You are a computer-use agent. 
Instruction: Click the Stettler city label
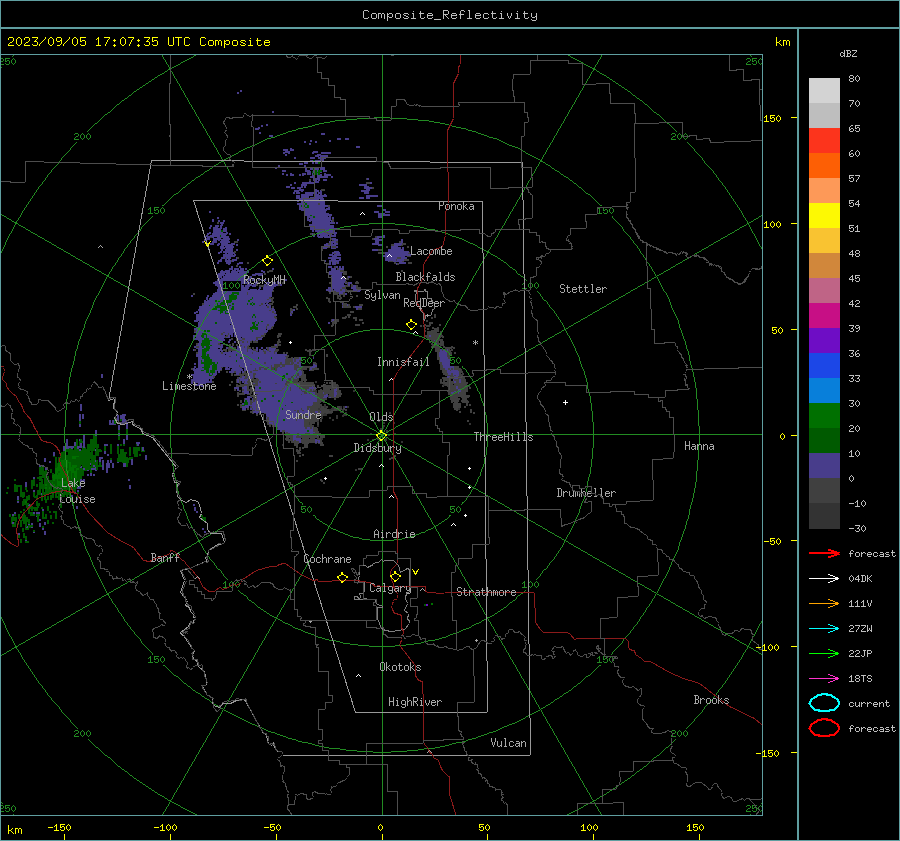tap(583, 289)
